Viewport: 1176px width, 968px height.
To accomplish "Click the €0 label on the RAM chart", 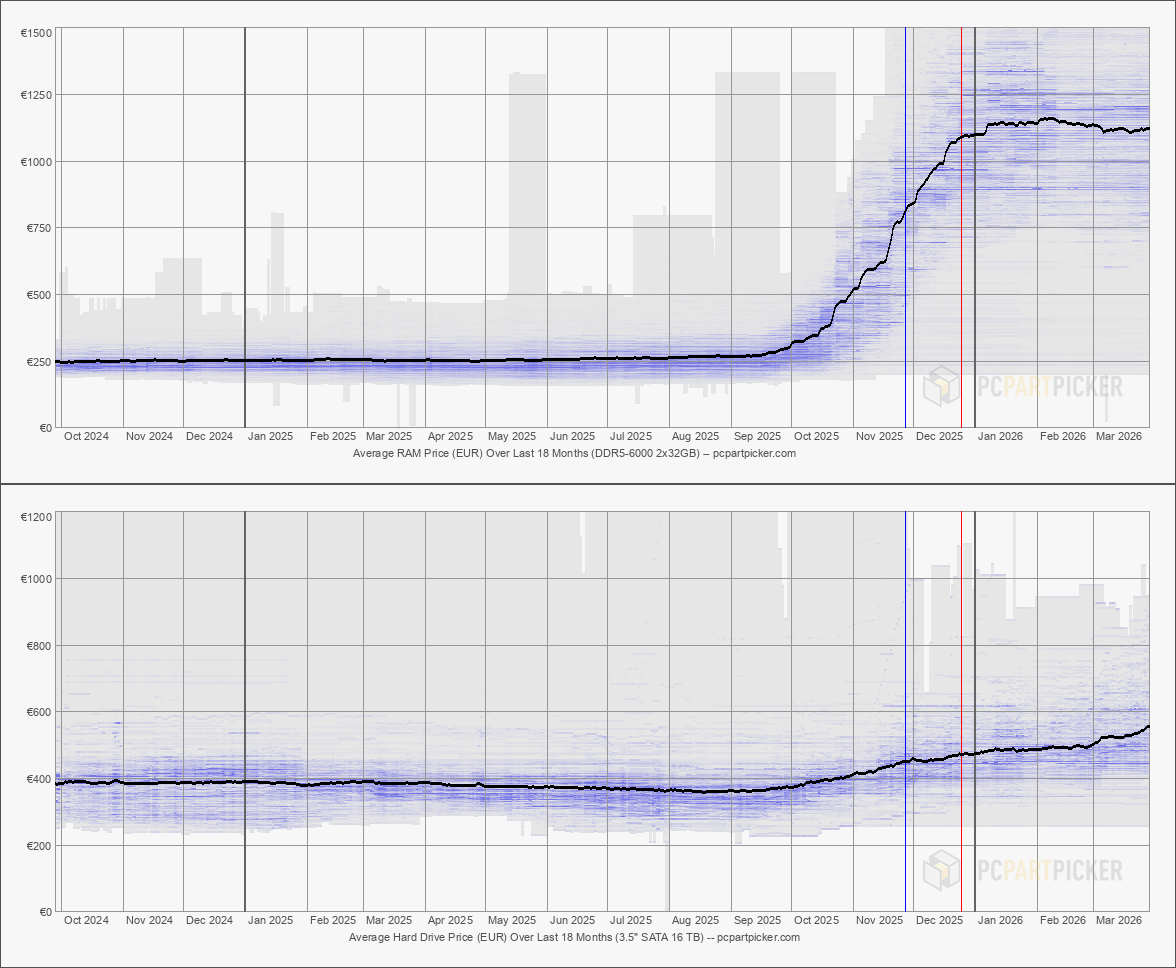I will [x=45, y=428].
